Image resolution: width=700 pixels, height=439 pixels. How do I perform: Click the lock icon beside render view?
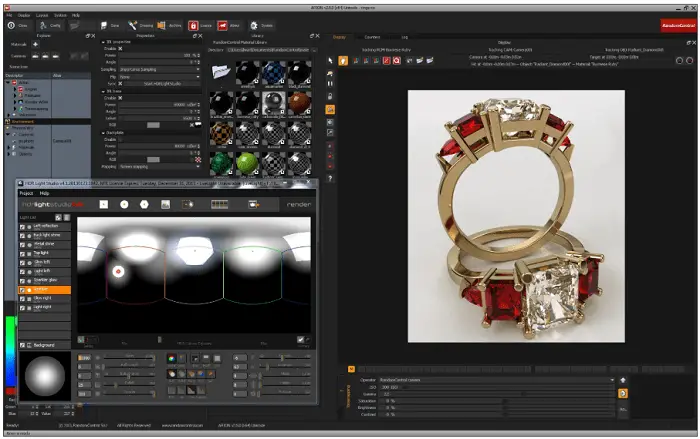[330, 96]
